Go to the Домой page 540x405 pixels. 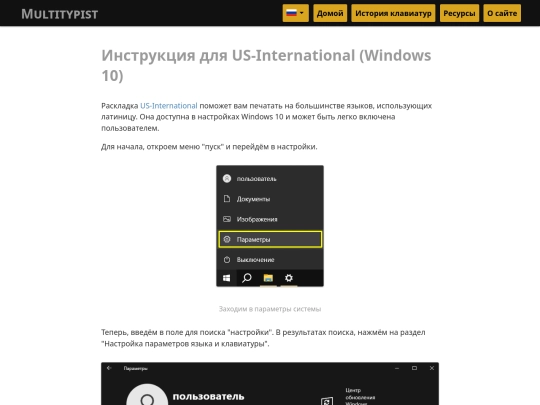point(330,13)
